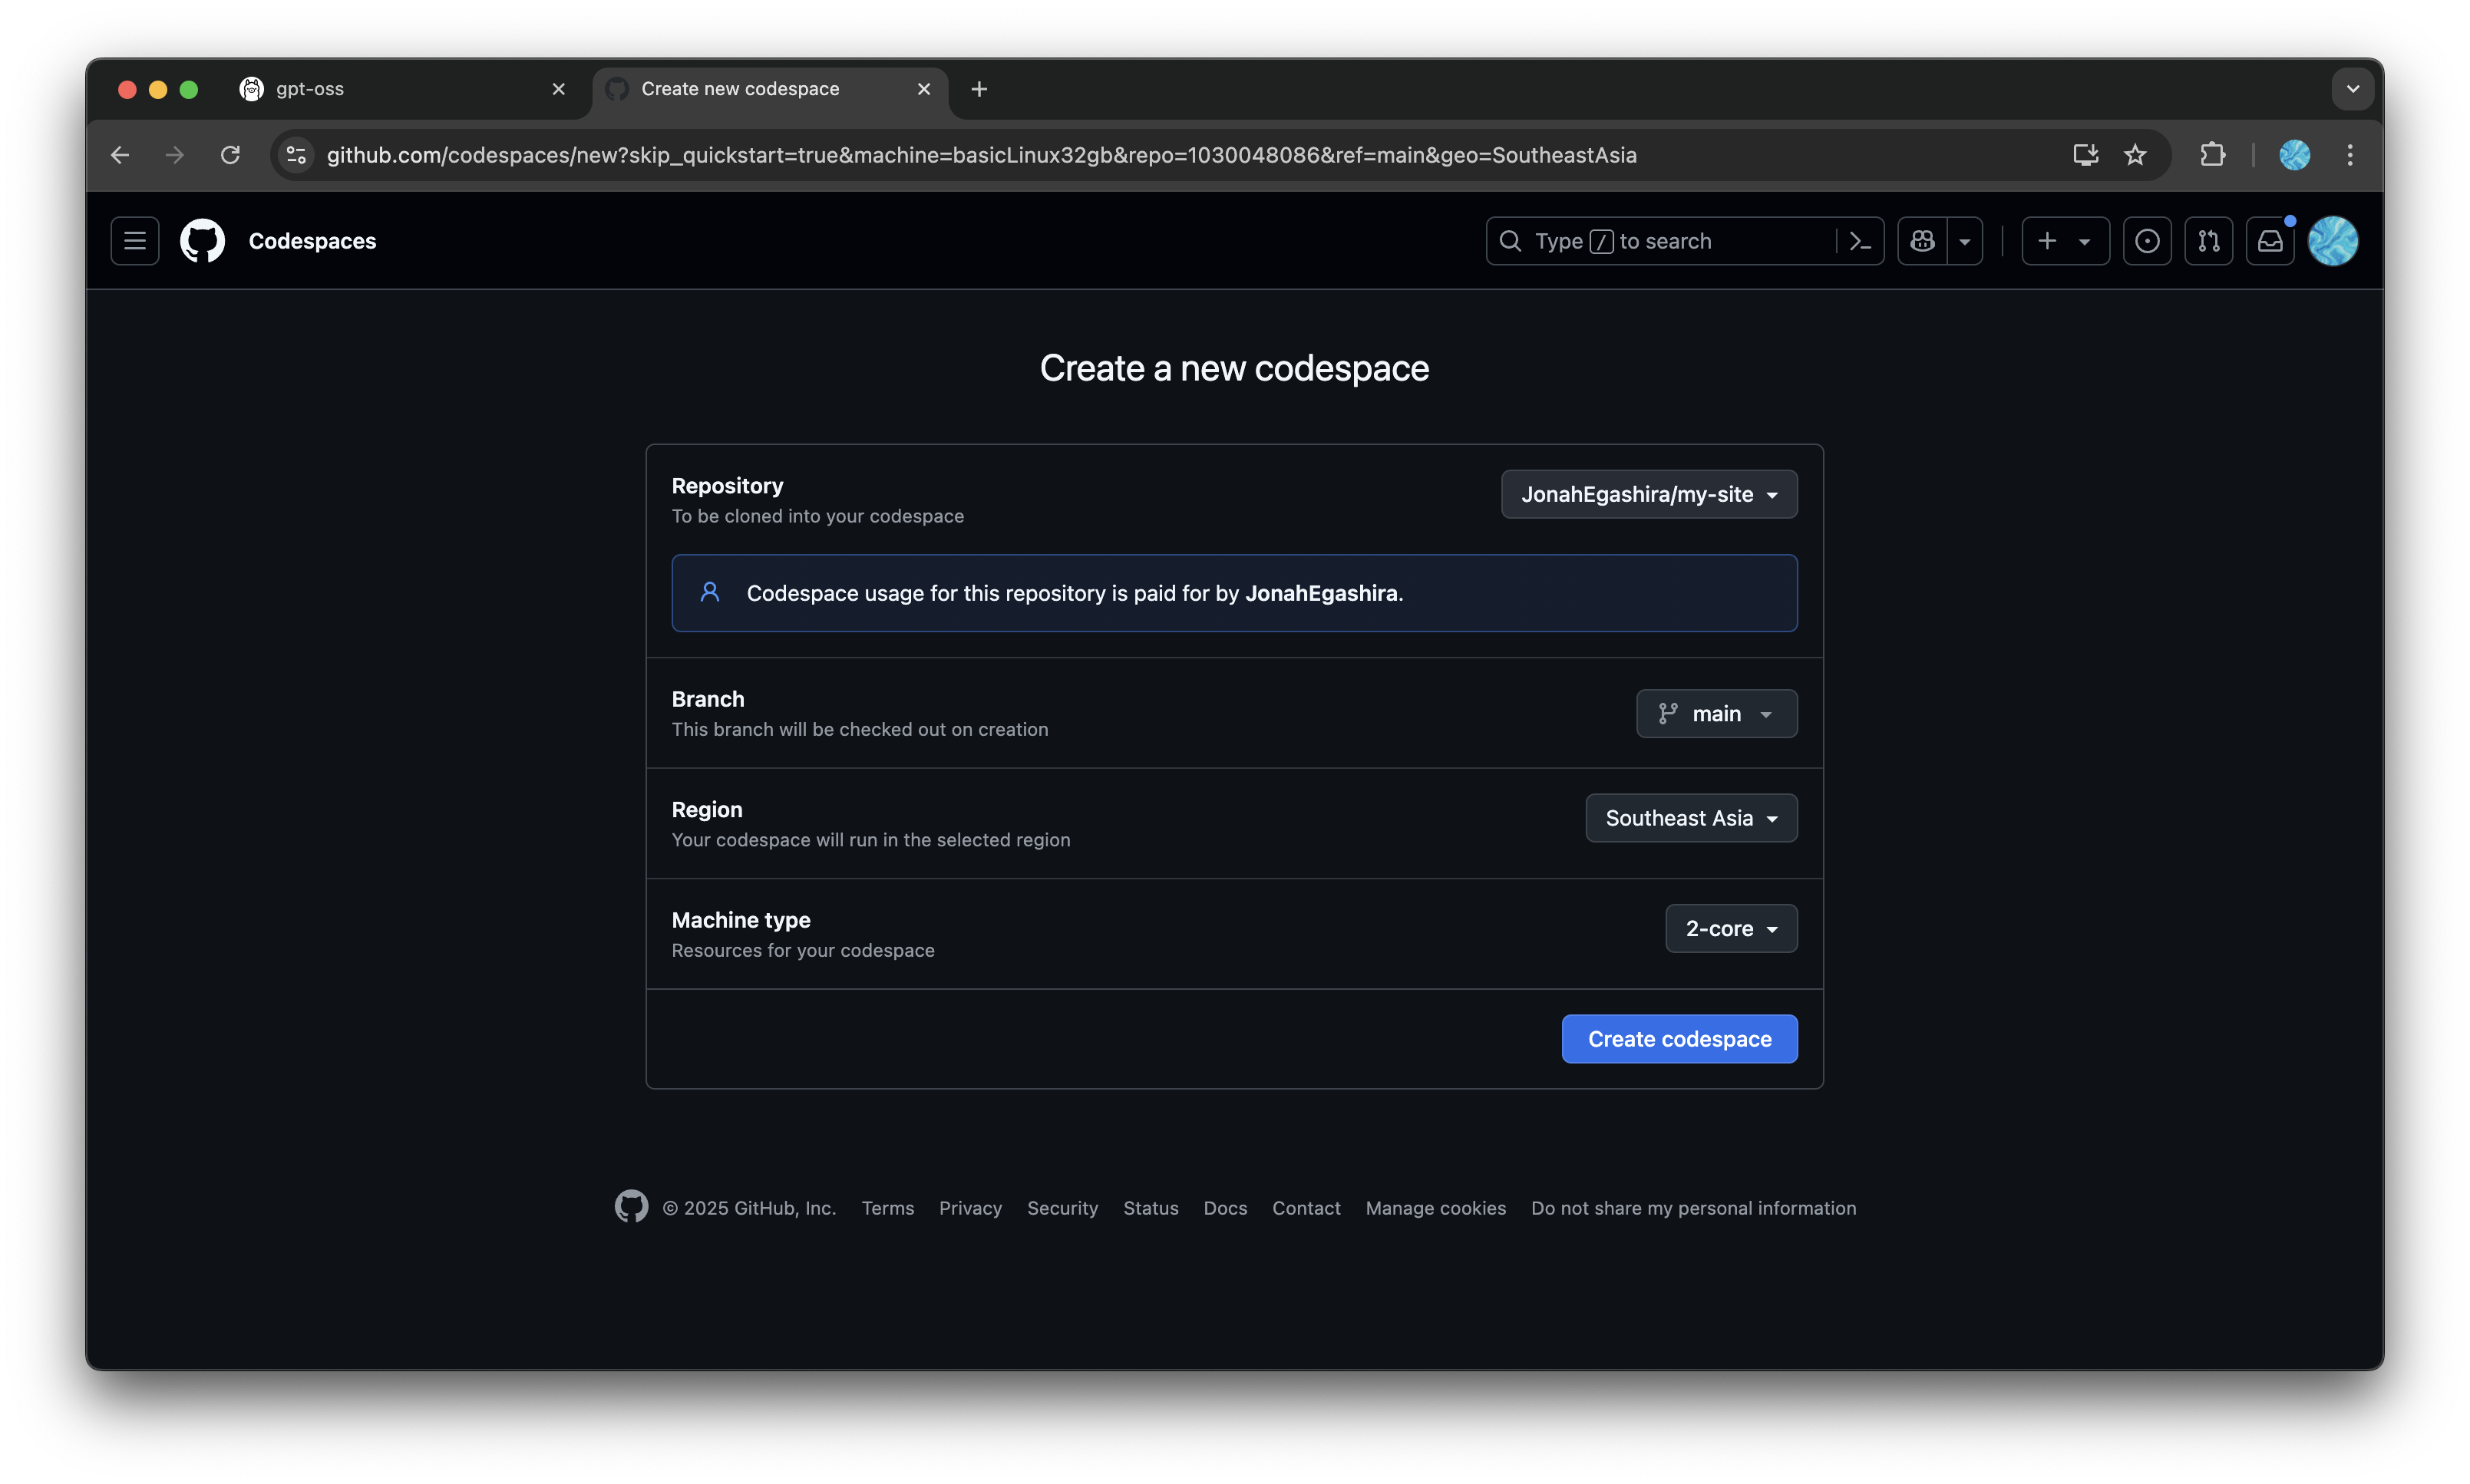Open the command palette terminal icon
This screenshot has height=1484, width=2470.
(1860, 240)
